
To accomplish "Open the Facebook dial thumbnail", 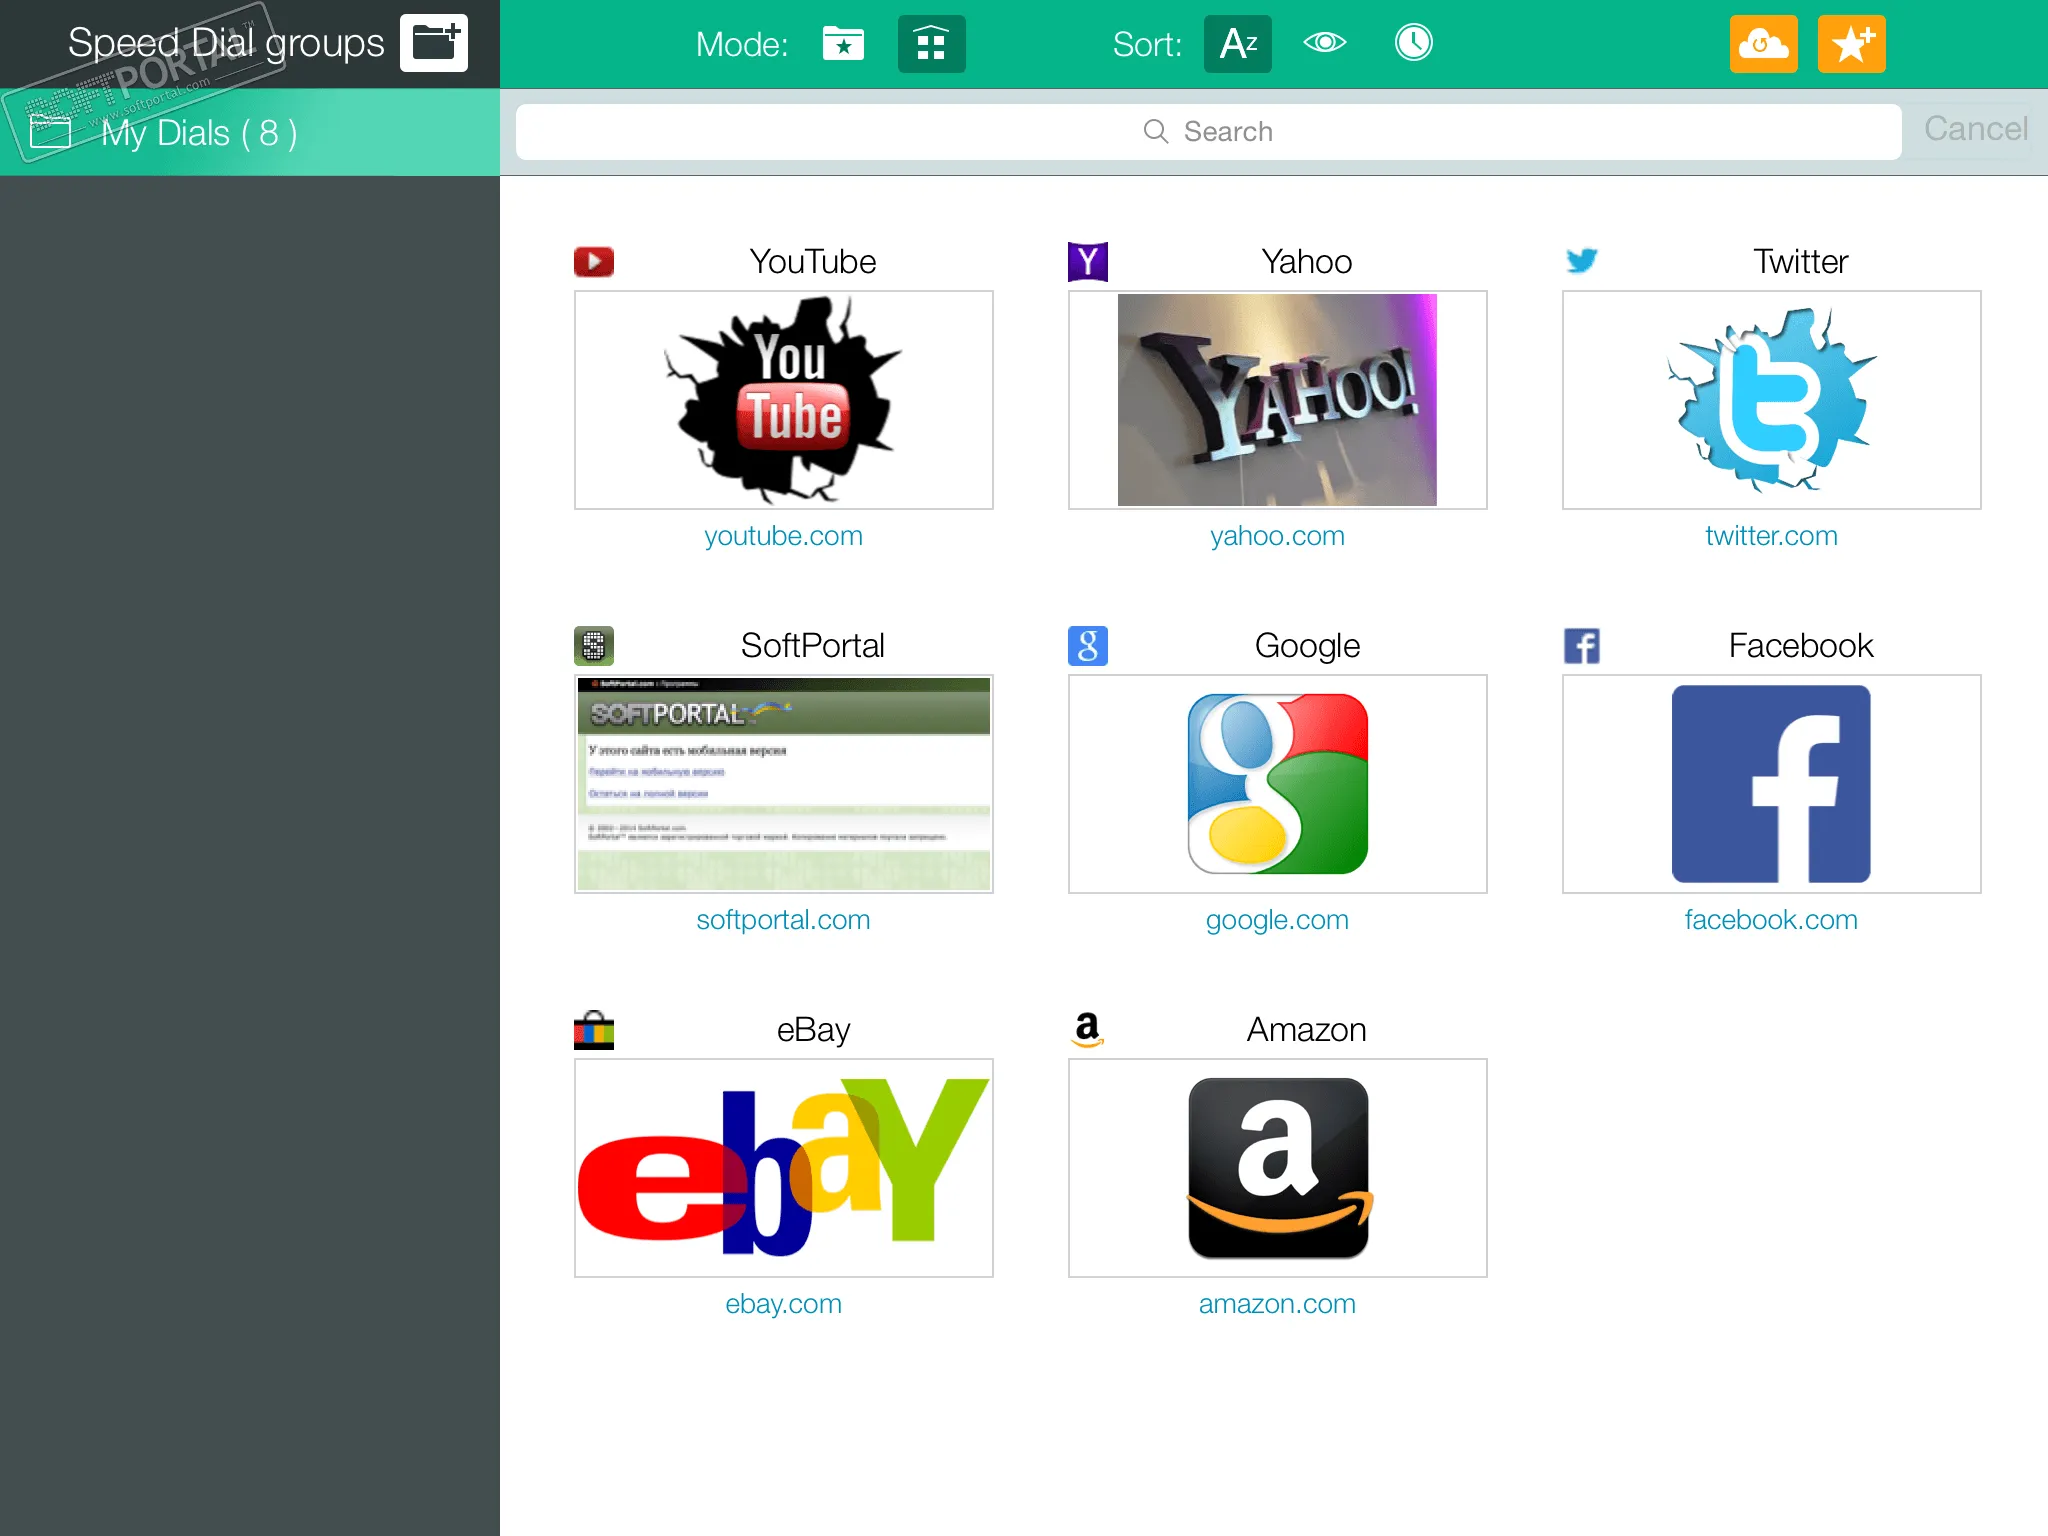I will 1772,784.
